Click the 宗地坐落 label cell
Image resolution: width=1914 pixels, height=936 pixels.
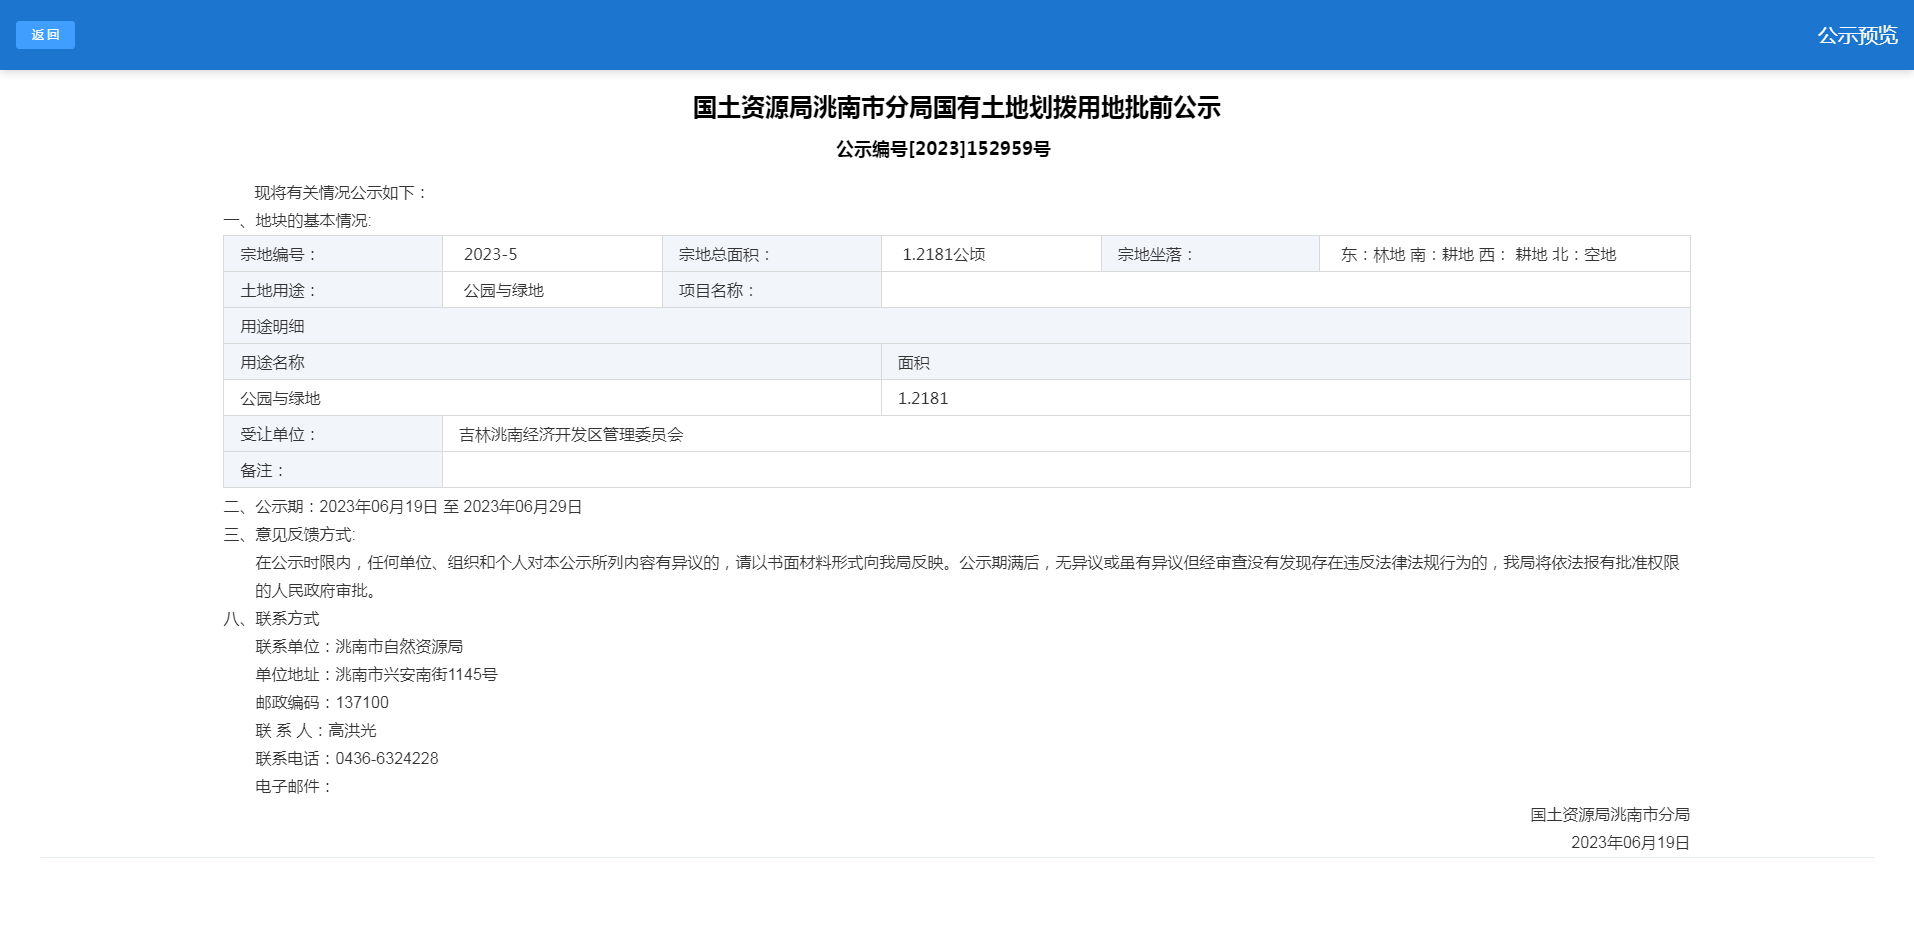point(1210,254)
